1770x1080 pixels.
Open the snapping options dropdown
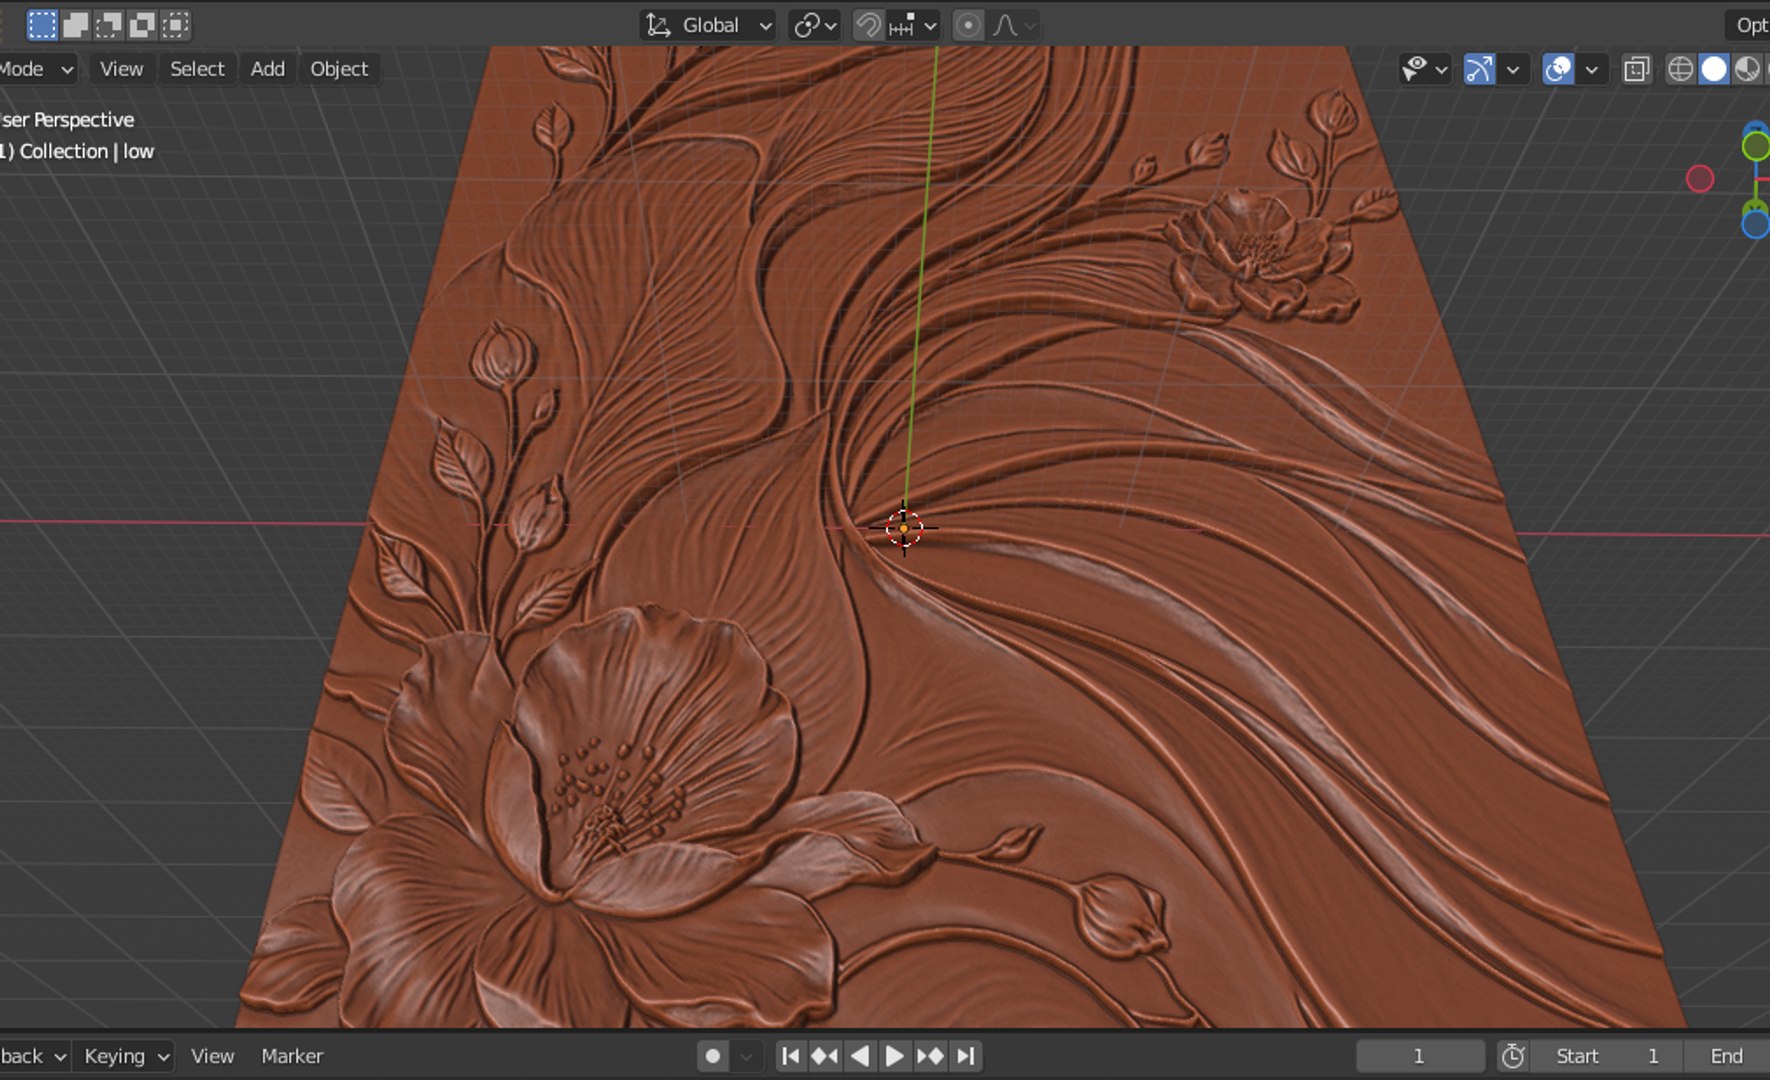[x=914, y=25]
